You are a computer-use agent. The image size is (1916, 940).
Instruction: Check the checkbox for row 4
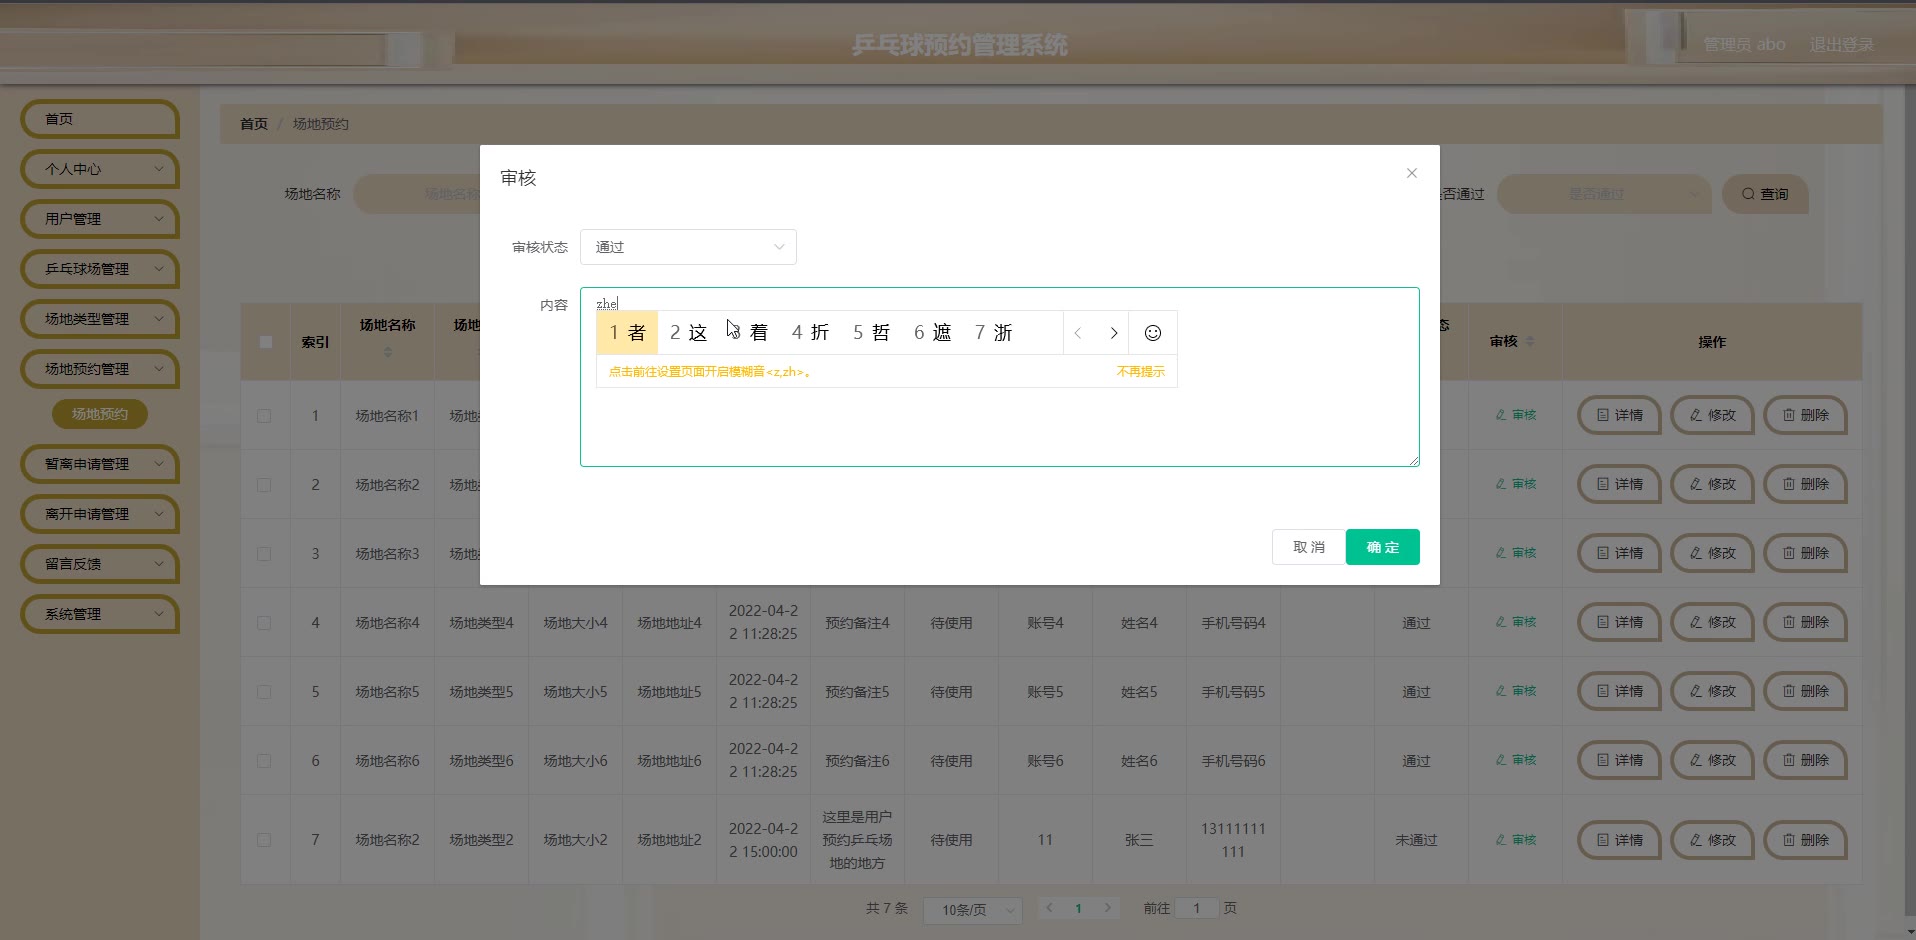pyautogui.click(x=264, y=623)
